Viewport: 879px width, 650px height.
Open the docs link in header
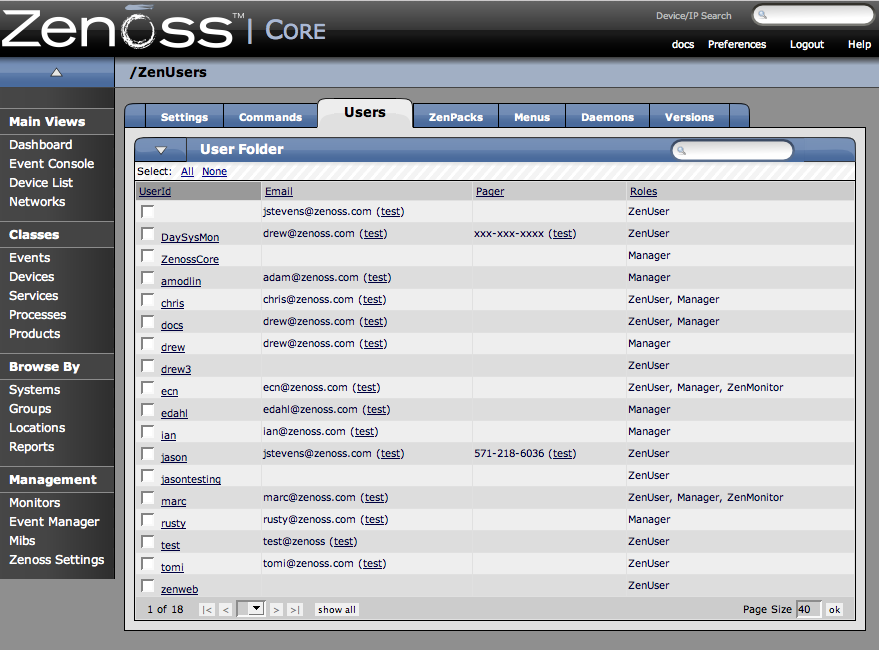683,44
